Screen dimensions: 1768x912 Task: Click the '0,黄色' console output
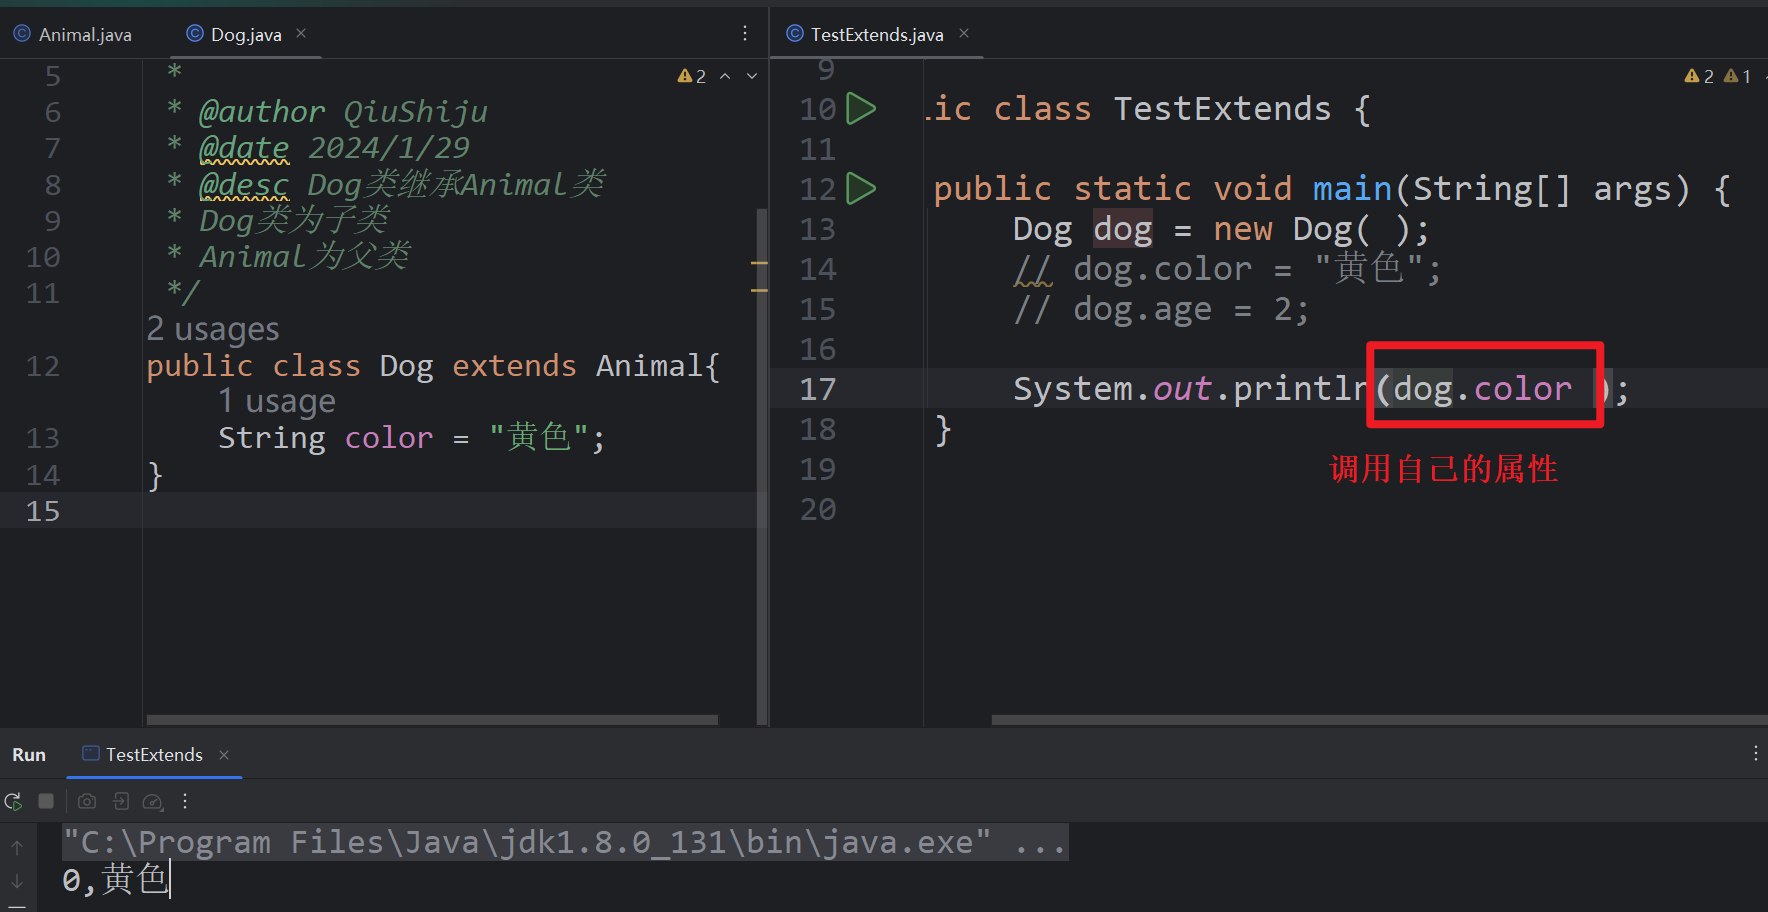115,880
